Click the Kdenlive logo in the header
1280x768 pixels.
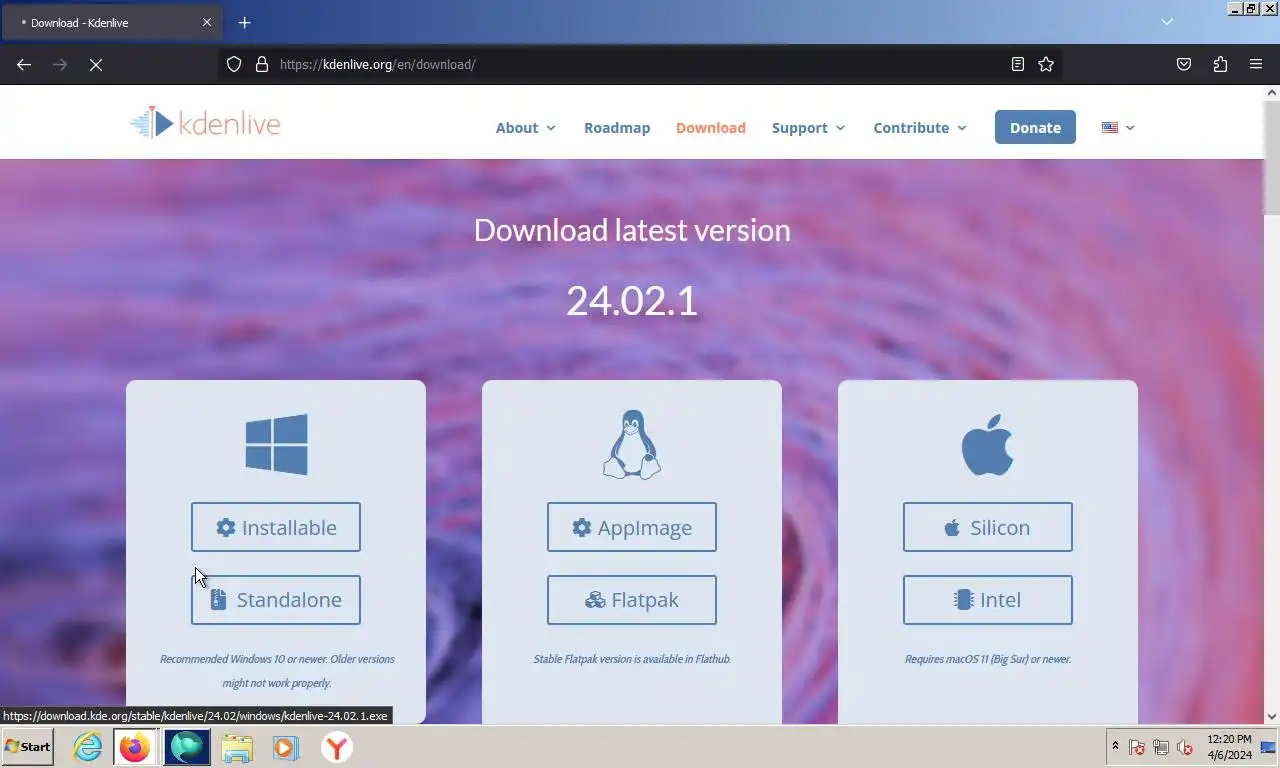205,123
